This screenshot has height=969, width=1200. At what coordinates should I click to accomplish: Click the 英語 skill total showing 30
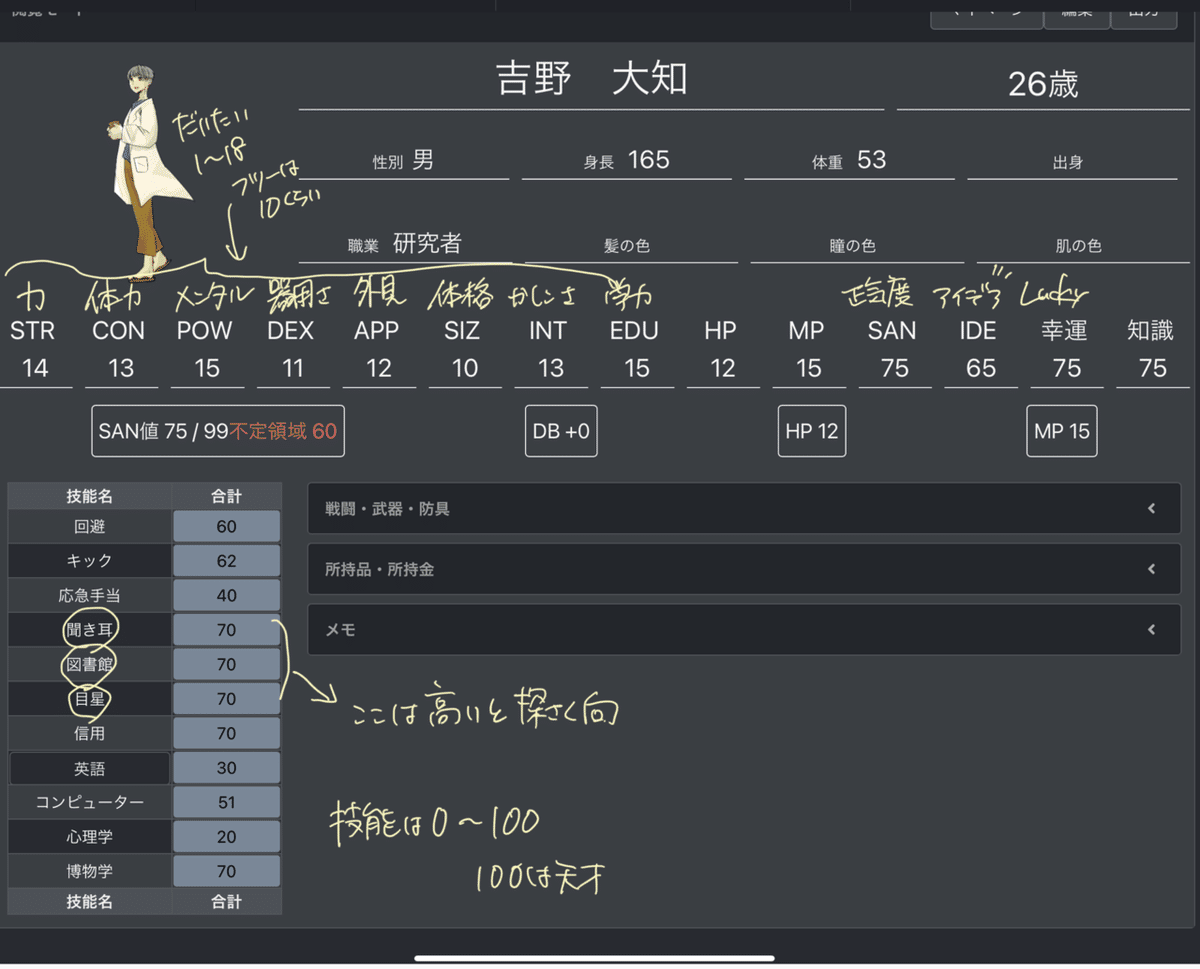pyautogui.click(x=226, y=768)
